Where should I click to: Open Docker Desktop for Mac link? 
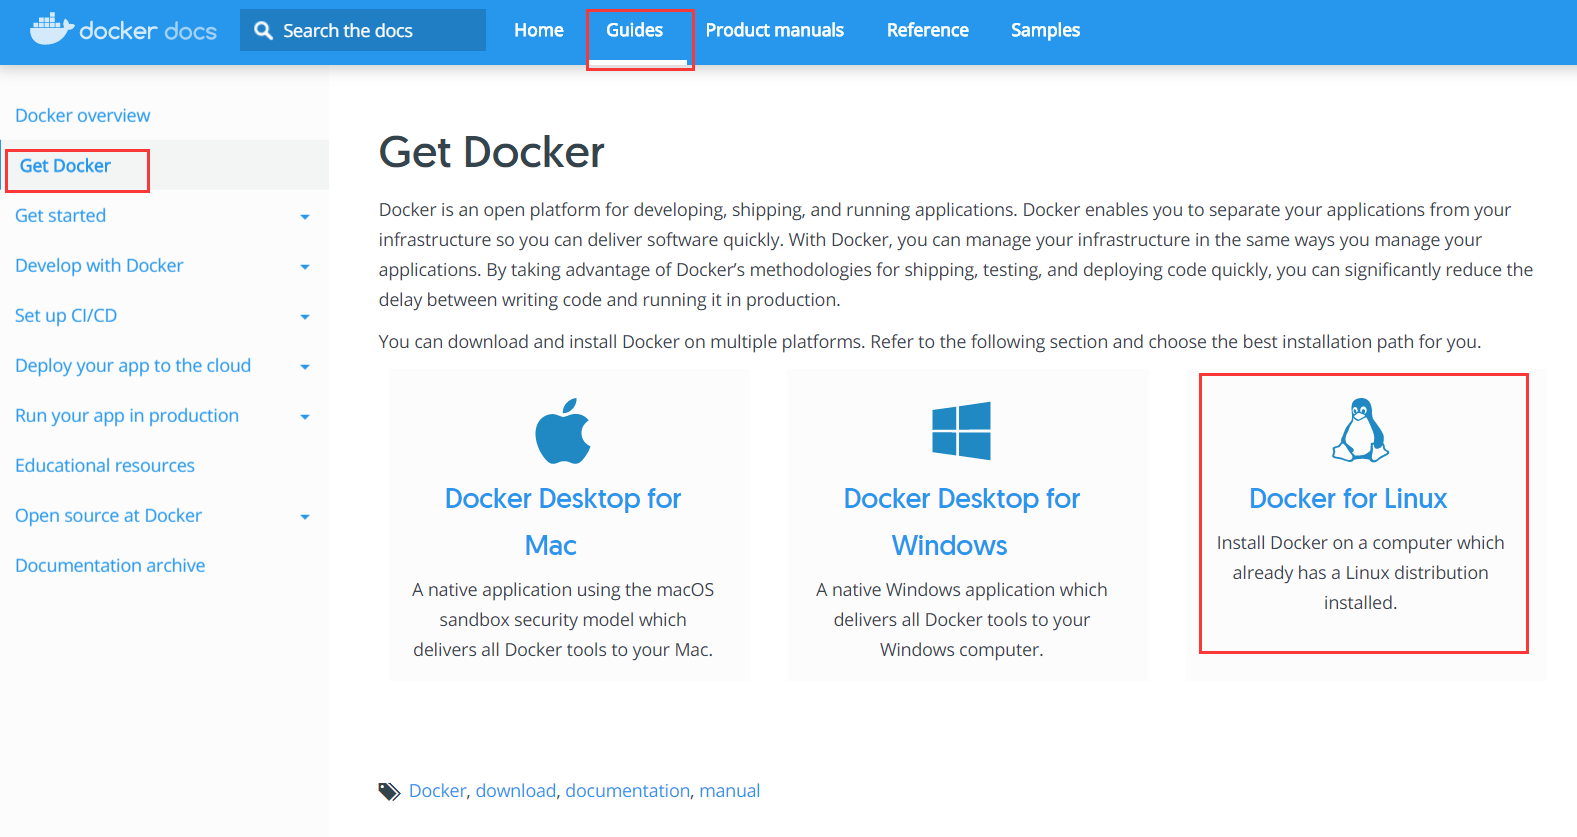563,522
